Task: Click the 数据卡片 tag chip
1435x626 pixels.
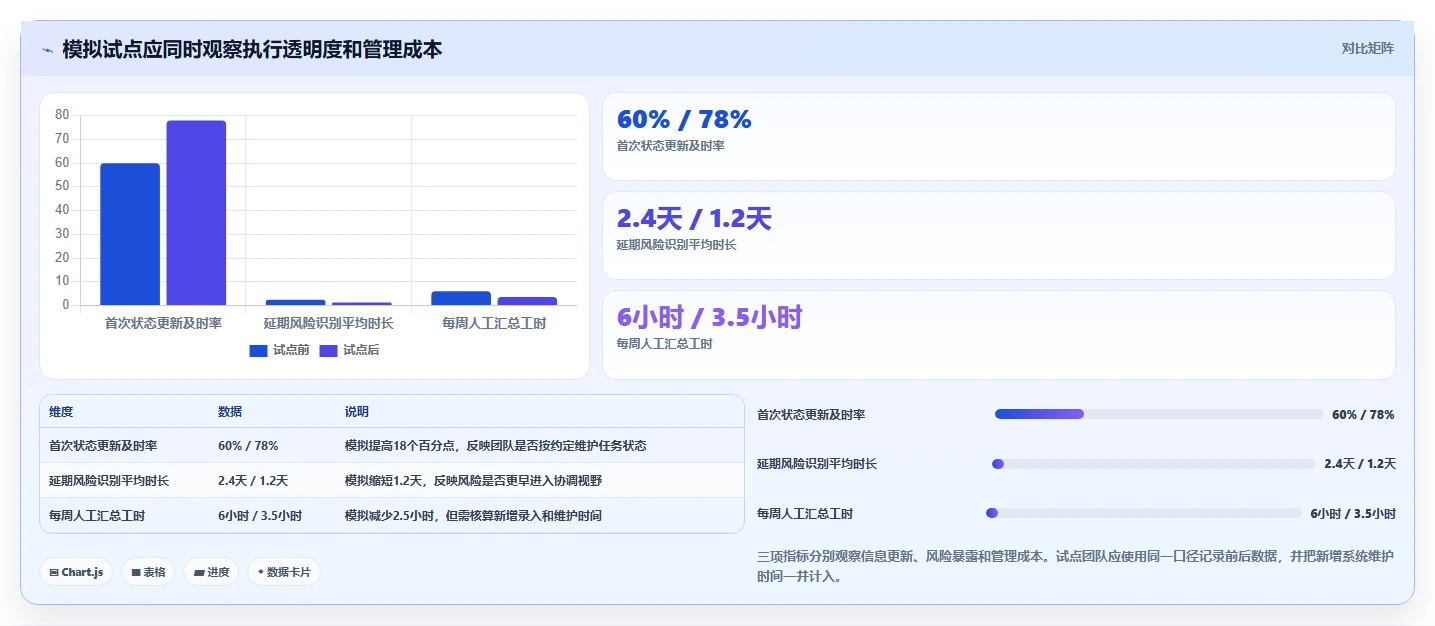Action: (284, 572)
